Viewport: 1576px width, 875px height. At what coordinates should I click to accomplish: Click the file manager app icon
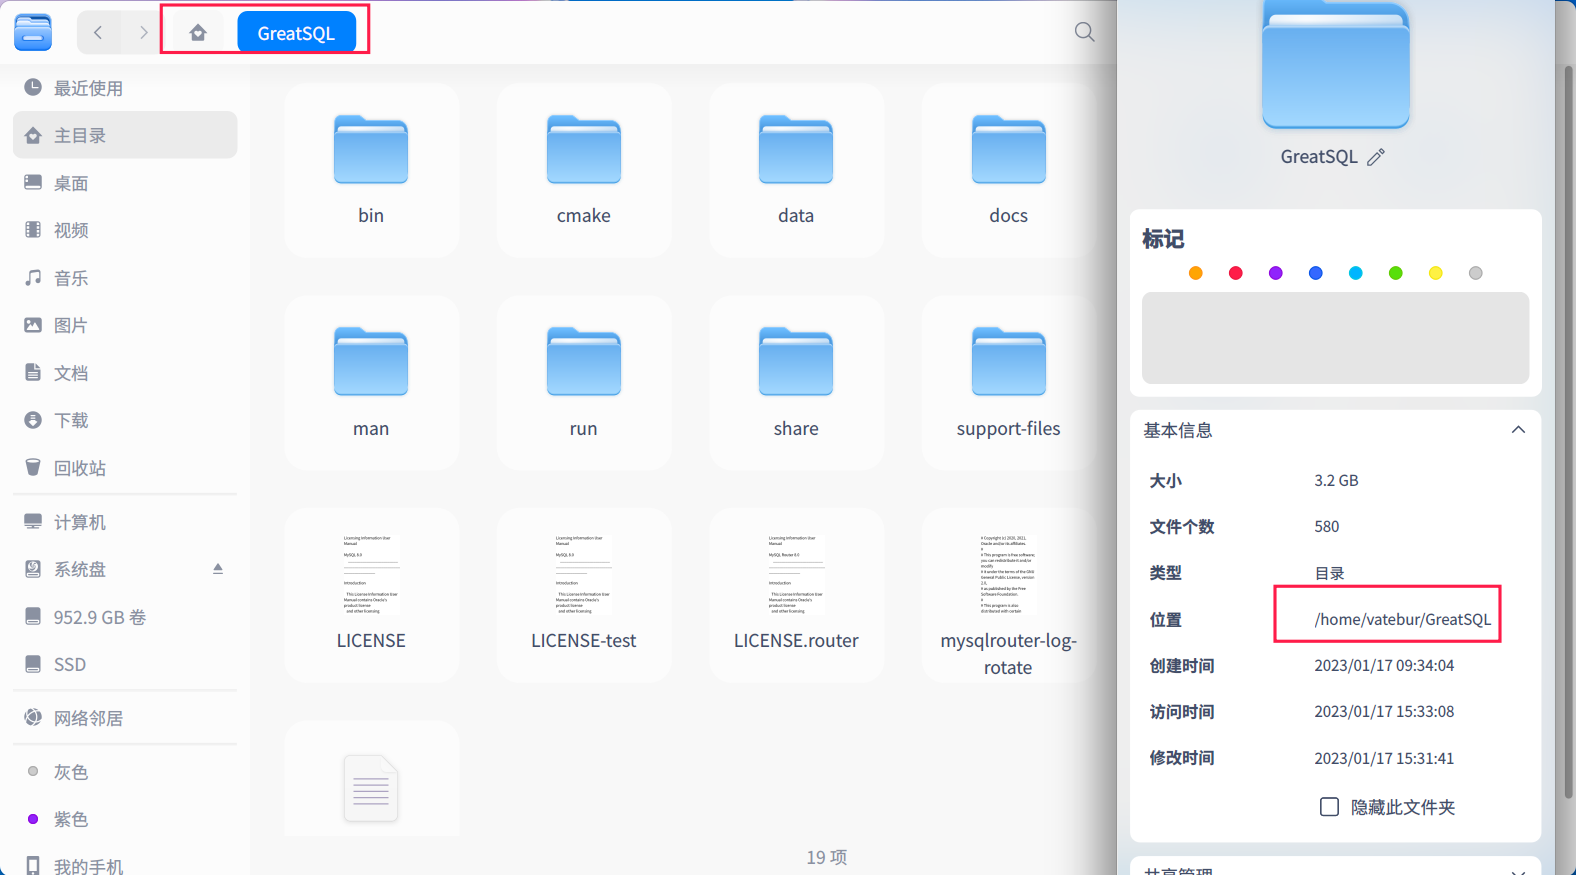33,32
